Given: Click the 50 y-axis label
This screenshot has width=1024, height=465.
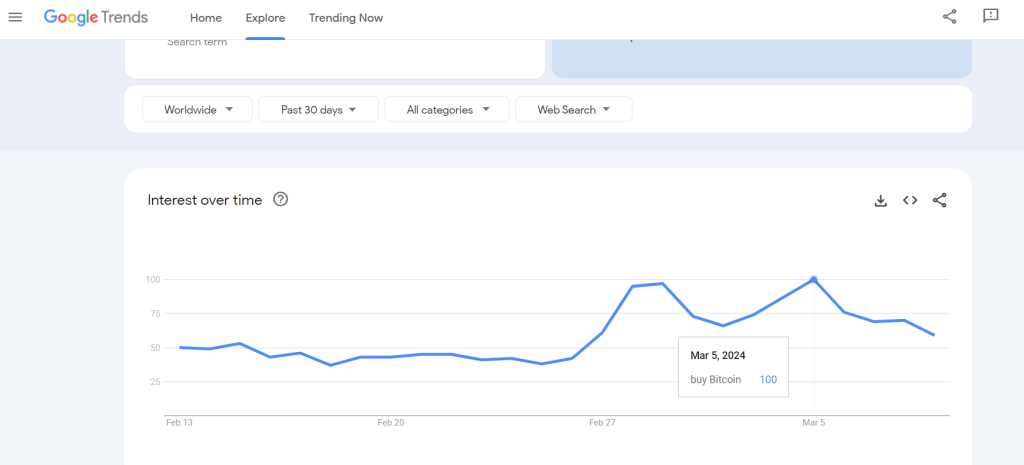Looking at the screenshot, I should click(155, 347).
